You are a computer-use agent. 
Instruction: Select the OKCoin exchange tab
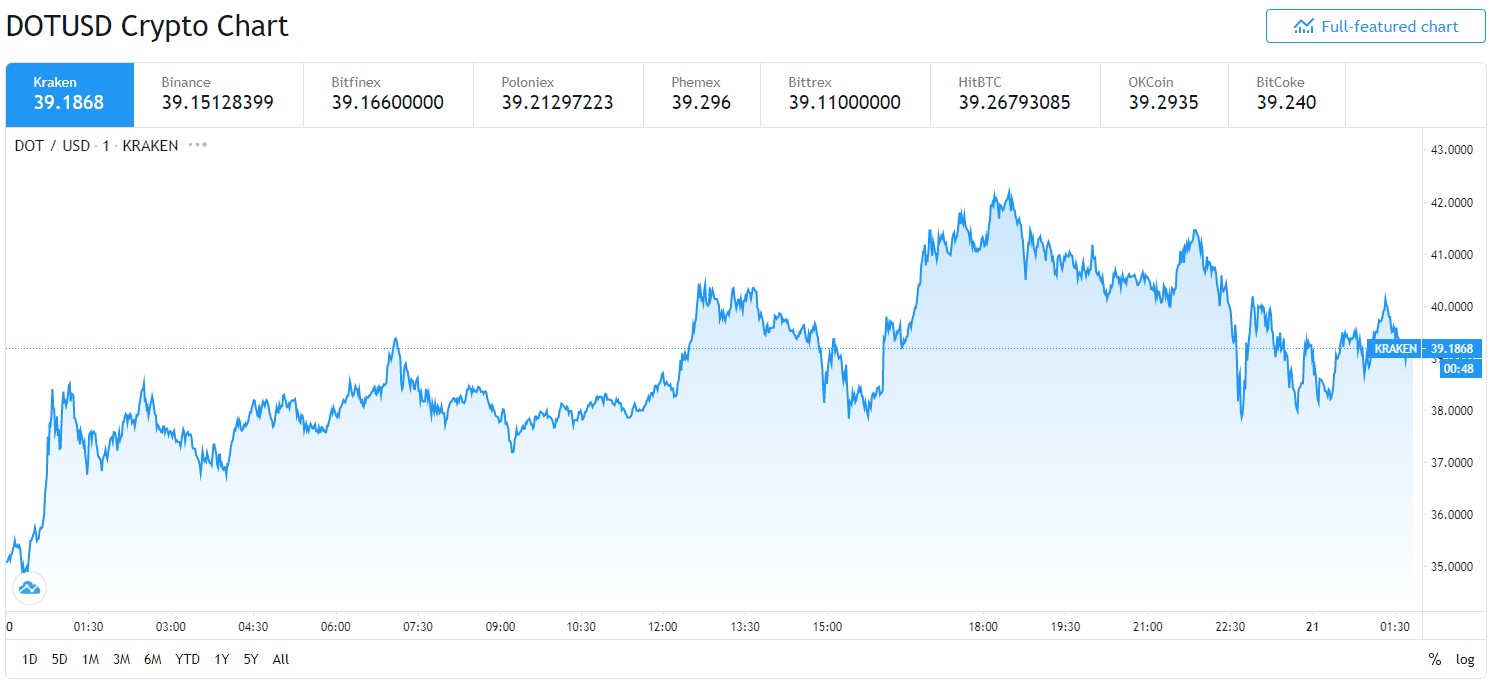[x=1163, y=93]
